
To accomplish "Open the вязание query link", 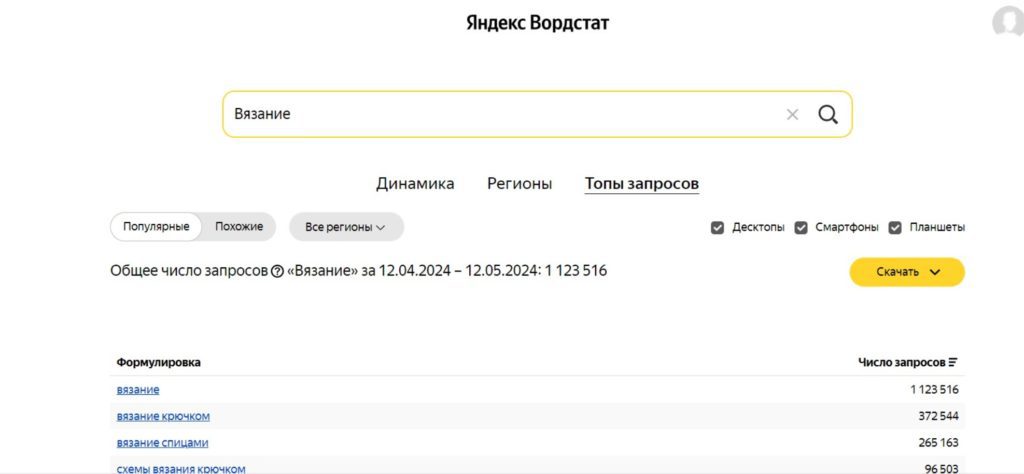I will [138, 390].
